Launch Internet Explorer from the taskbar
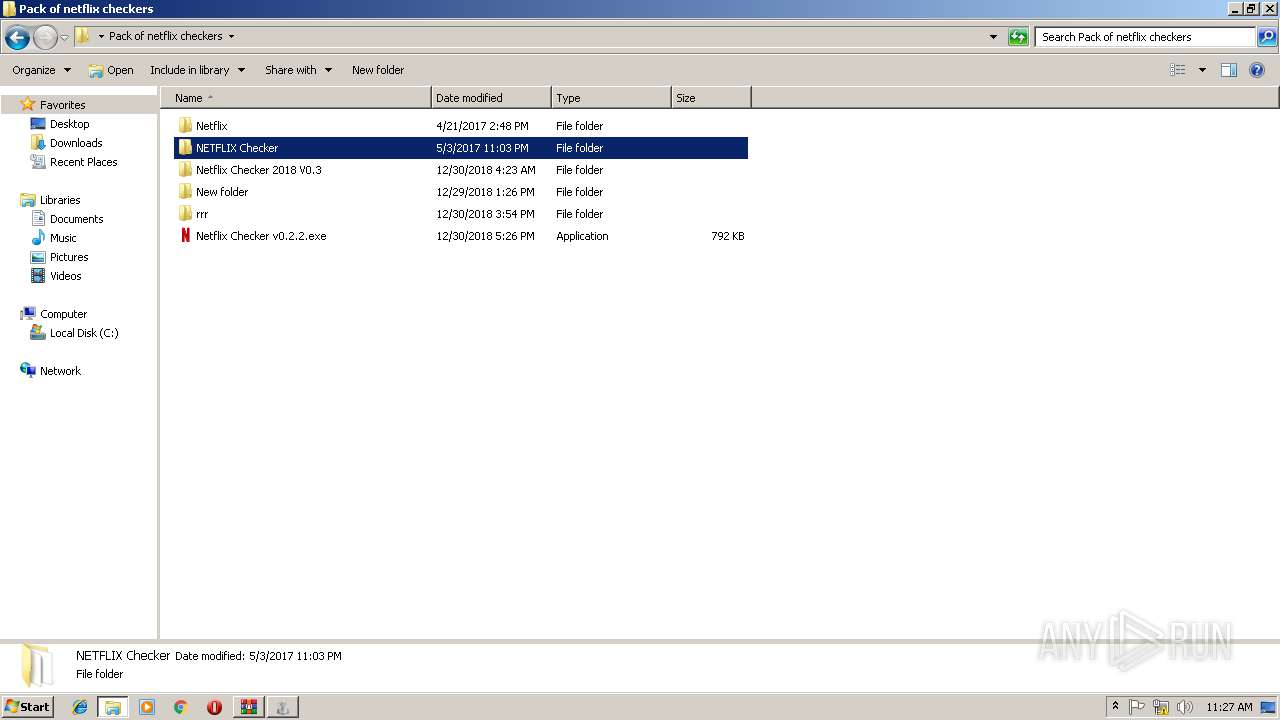This screenshot has width=1280, height=720. click(80, 707)
